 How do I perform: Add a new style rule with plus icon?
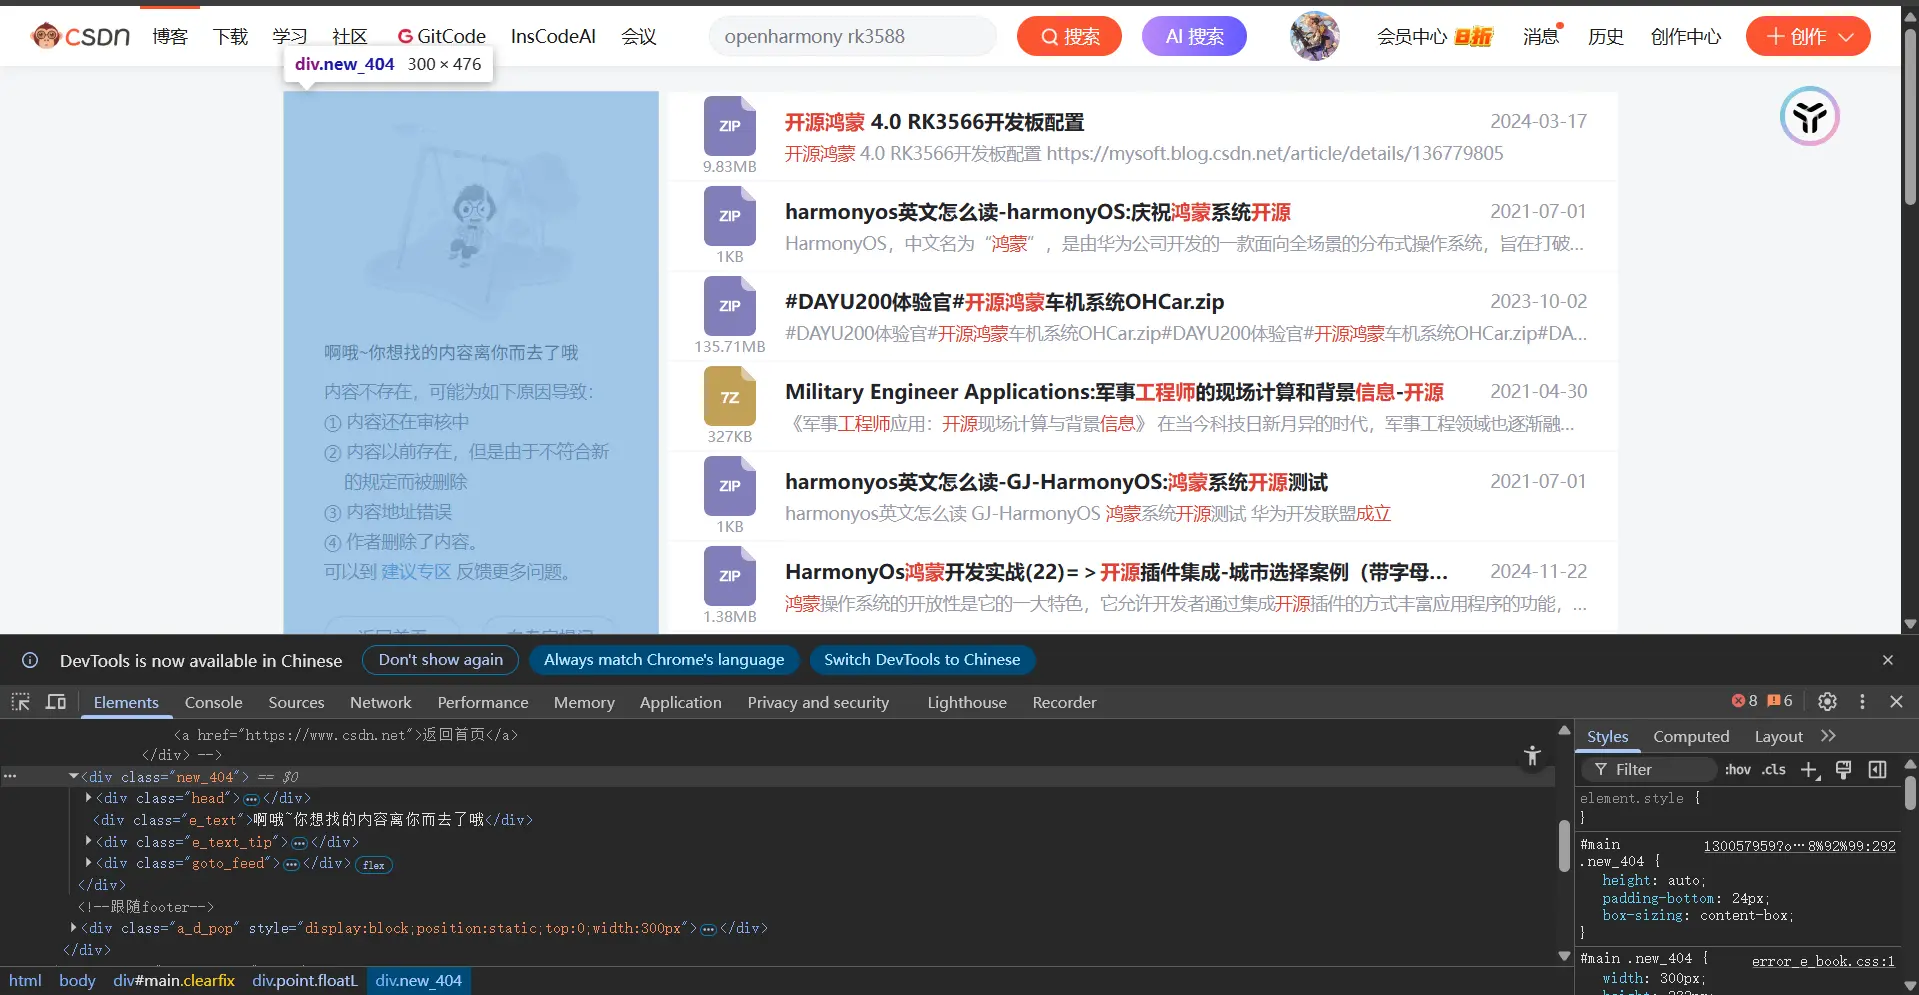pos(1810,769)
